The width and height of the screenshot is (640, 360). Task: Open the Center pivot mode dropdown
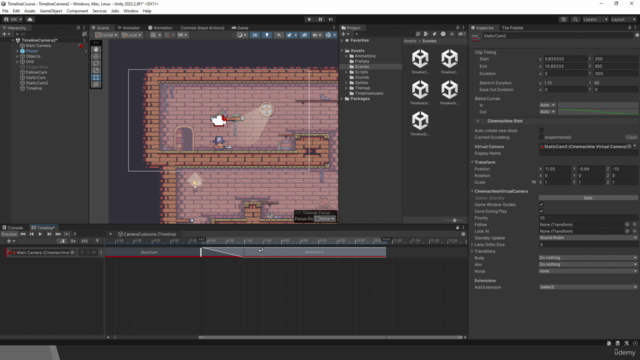coord(107,35)
